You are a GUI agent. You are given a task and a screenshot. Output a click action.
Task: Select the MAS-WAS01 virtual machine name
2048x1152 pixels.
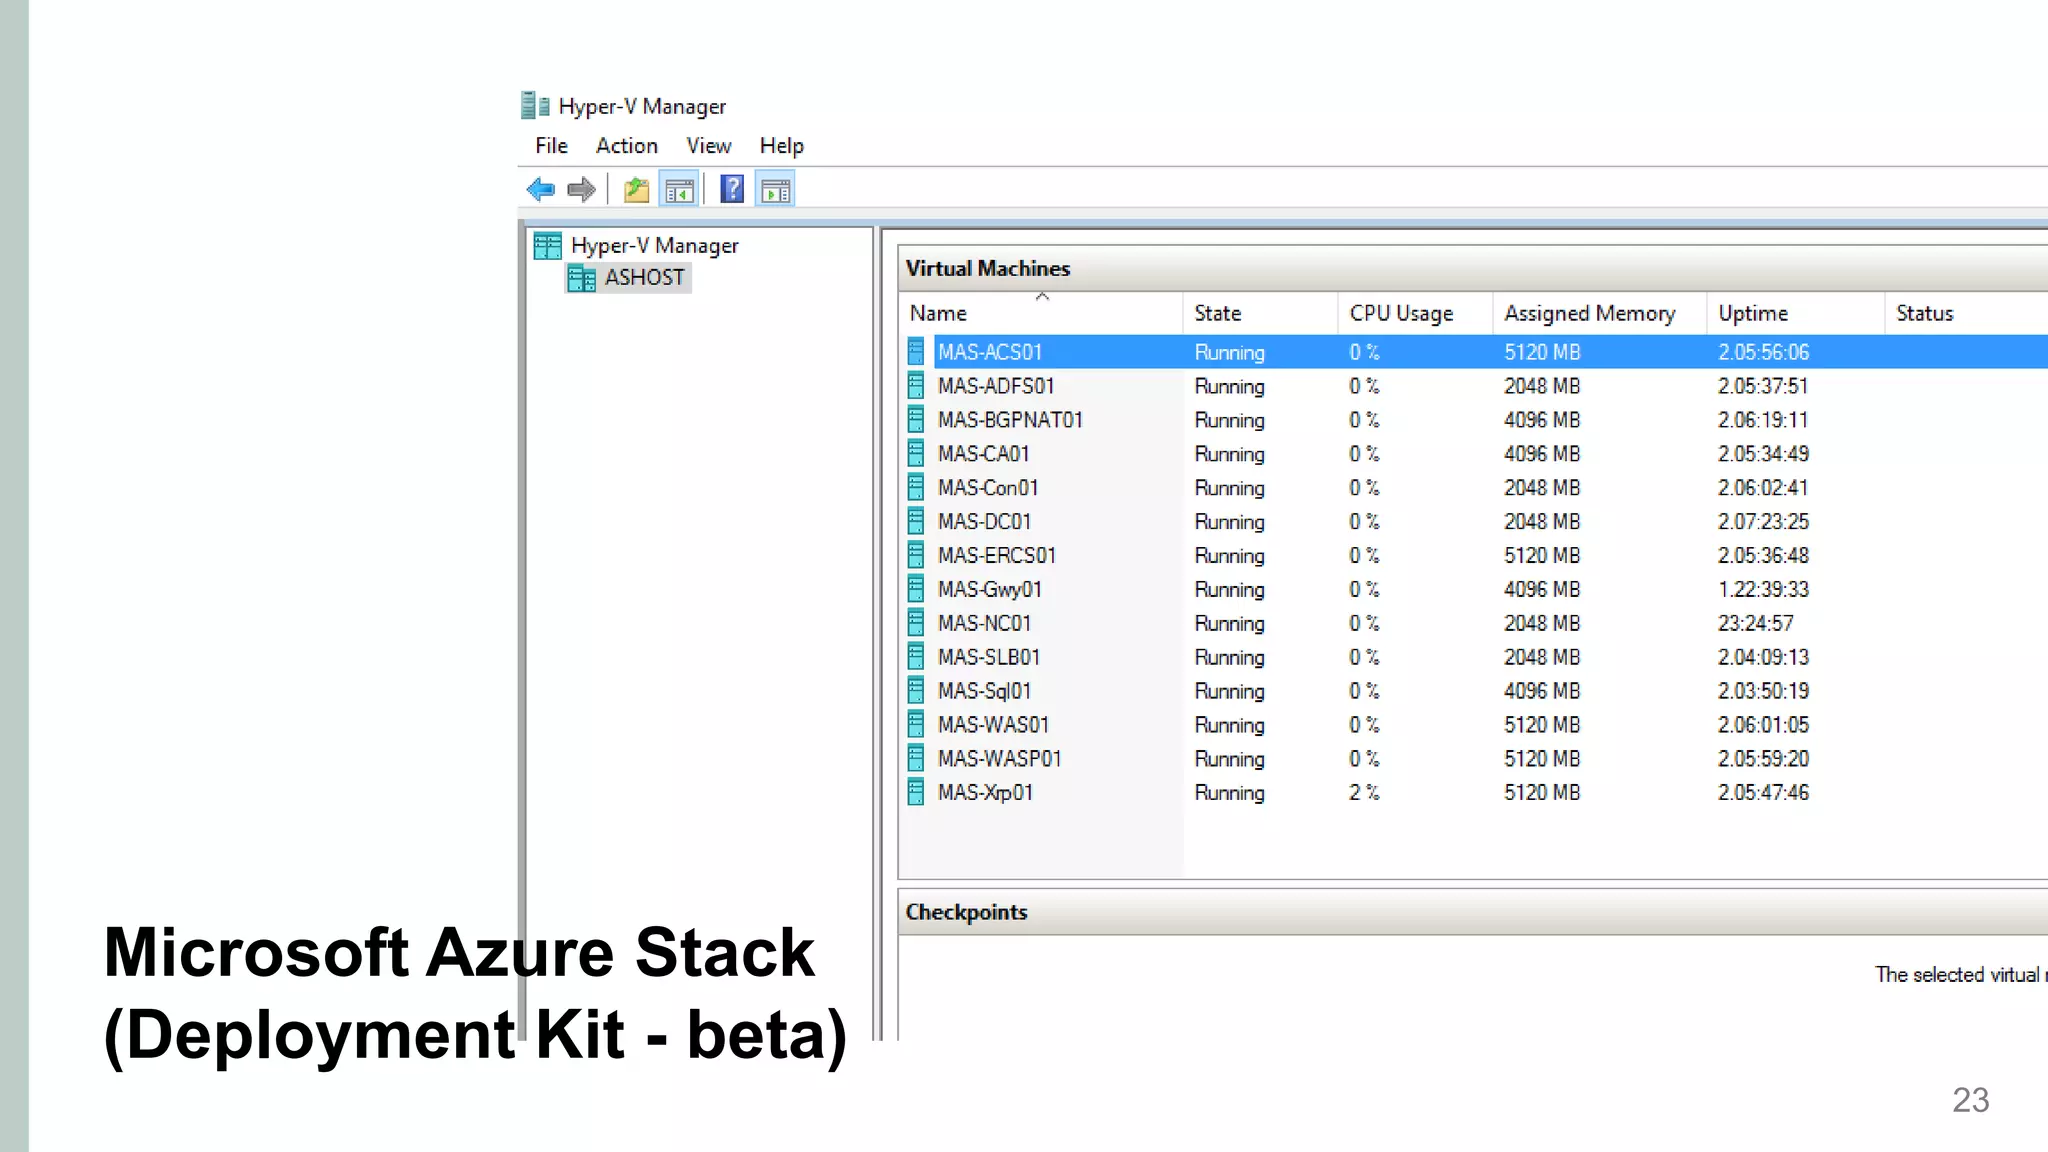[993, 725]
